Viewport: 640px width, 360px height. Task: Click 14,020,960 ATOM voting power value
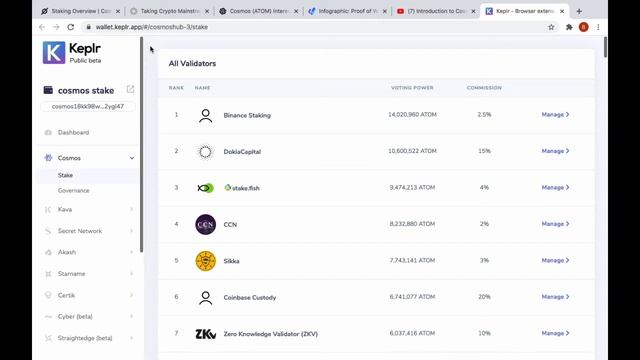pyautogui.click(x=412, y=115)
